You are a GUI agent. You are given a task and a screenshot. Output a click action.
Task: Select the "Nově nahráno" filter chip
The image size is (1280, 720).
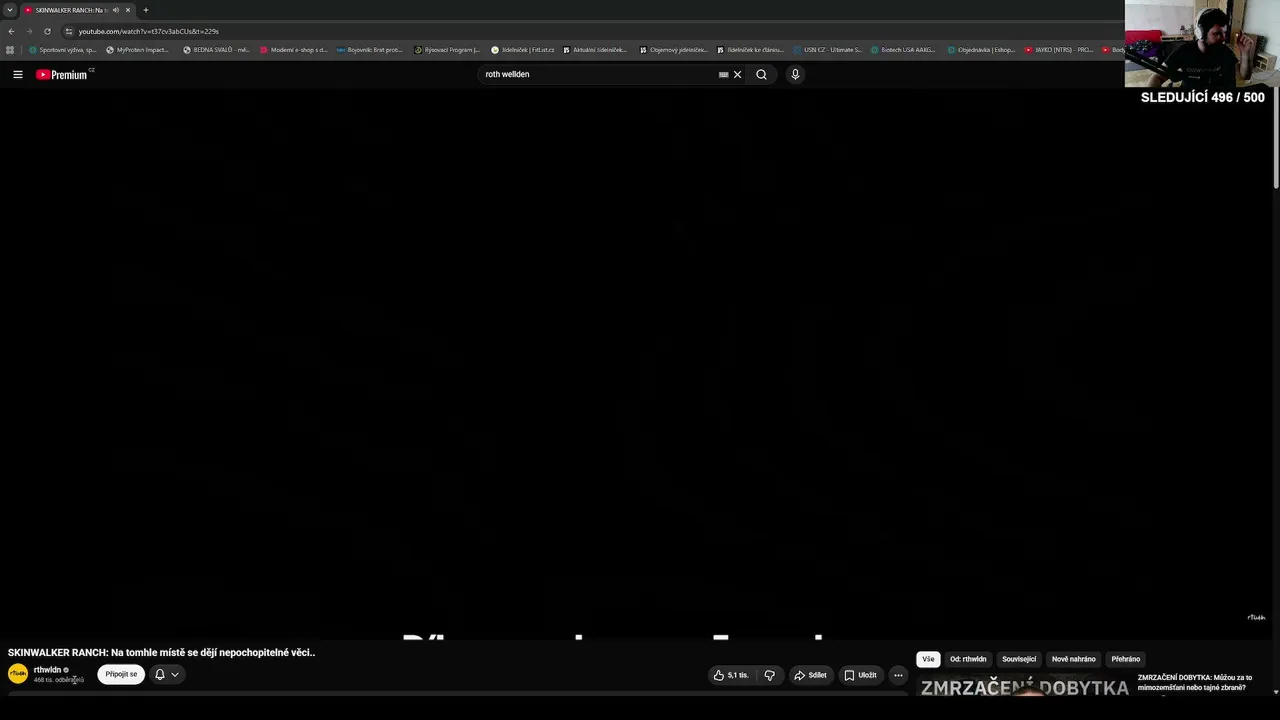tap(1074, 659)
